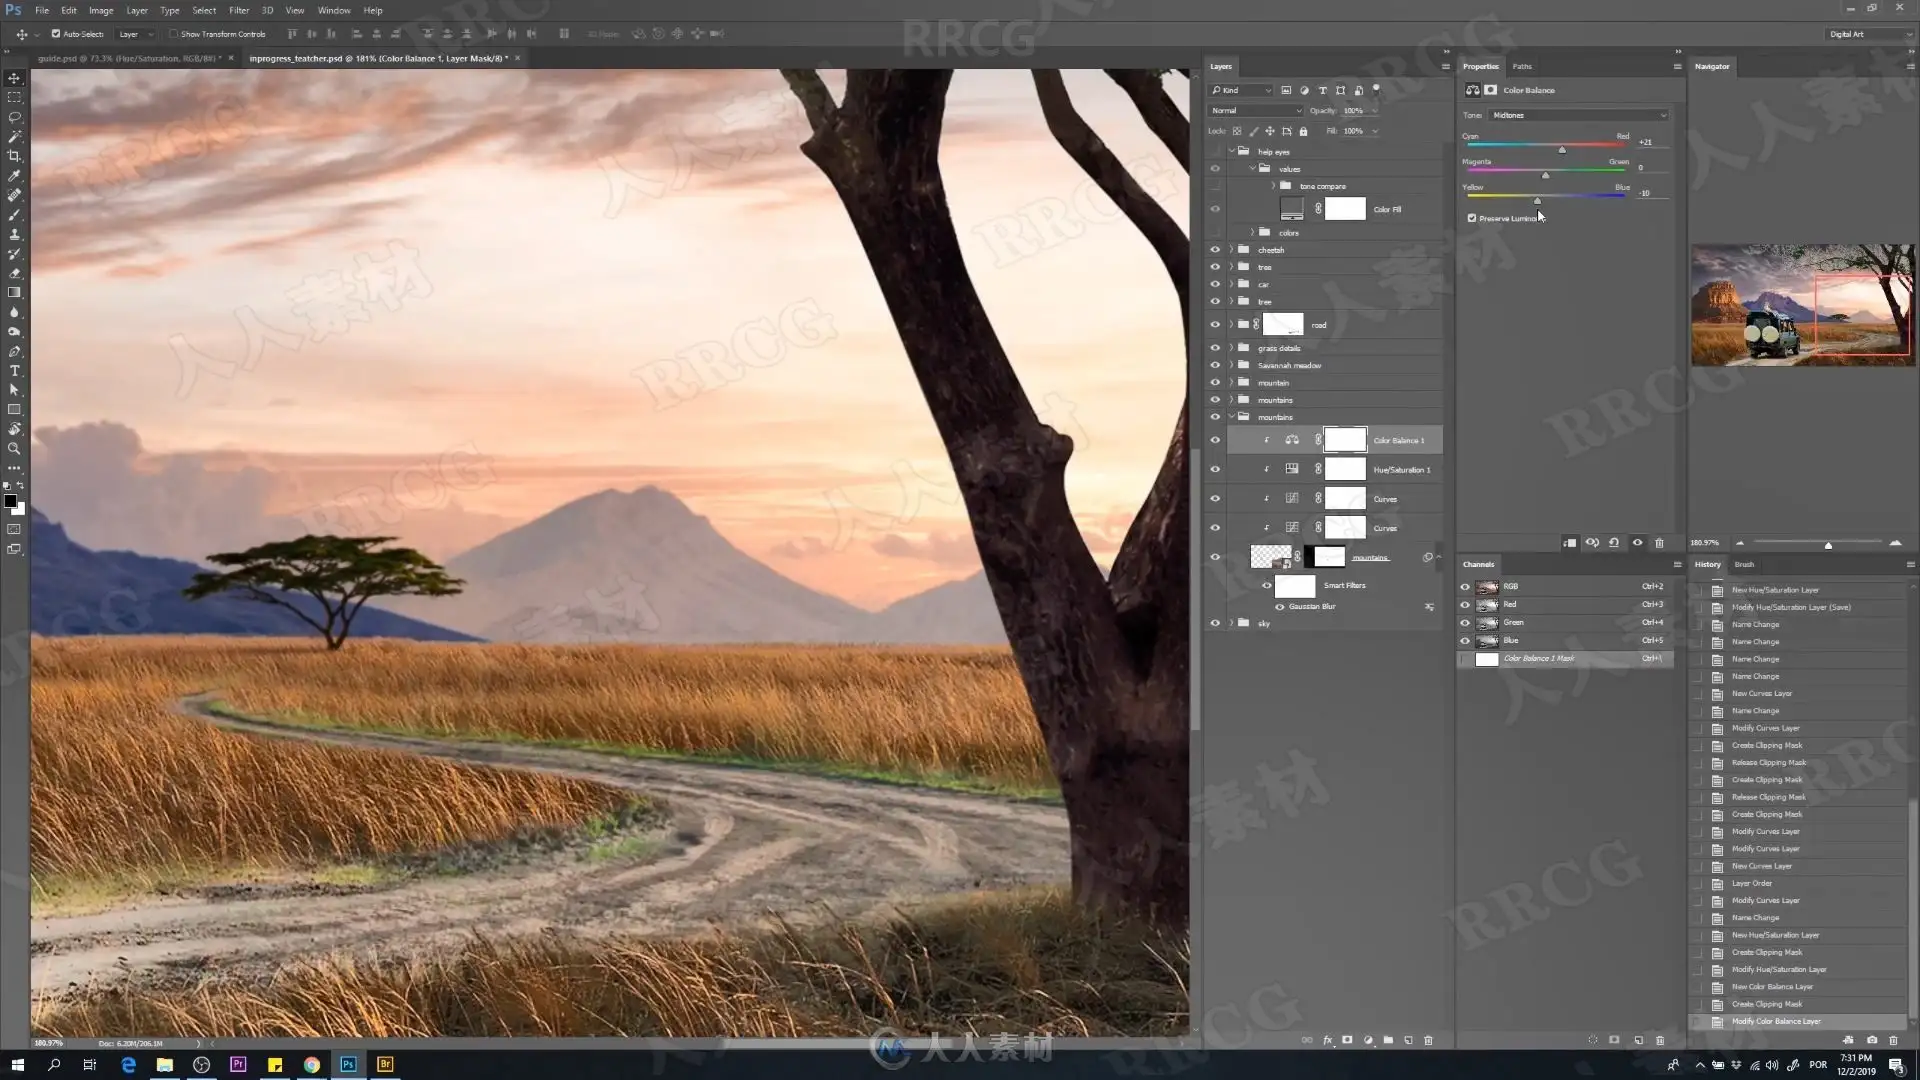The image size is (1920, 1080).
Task: Toggle Auto-Select checkbox in options bar
Action: coord(56,34)
